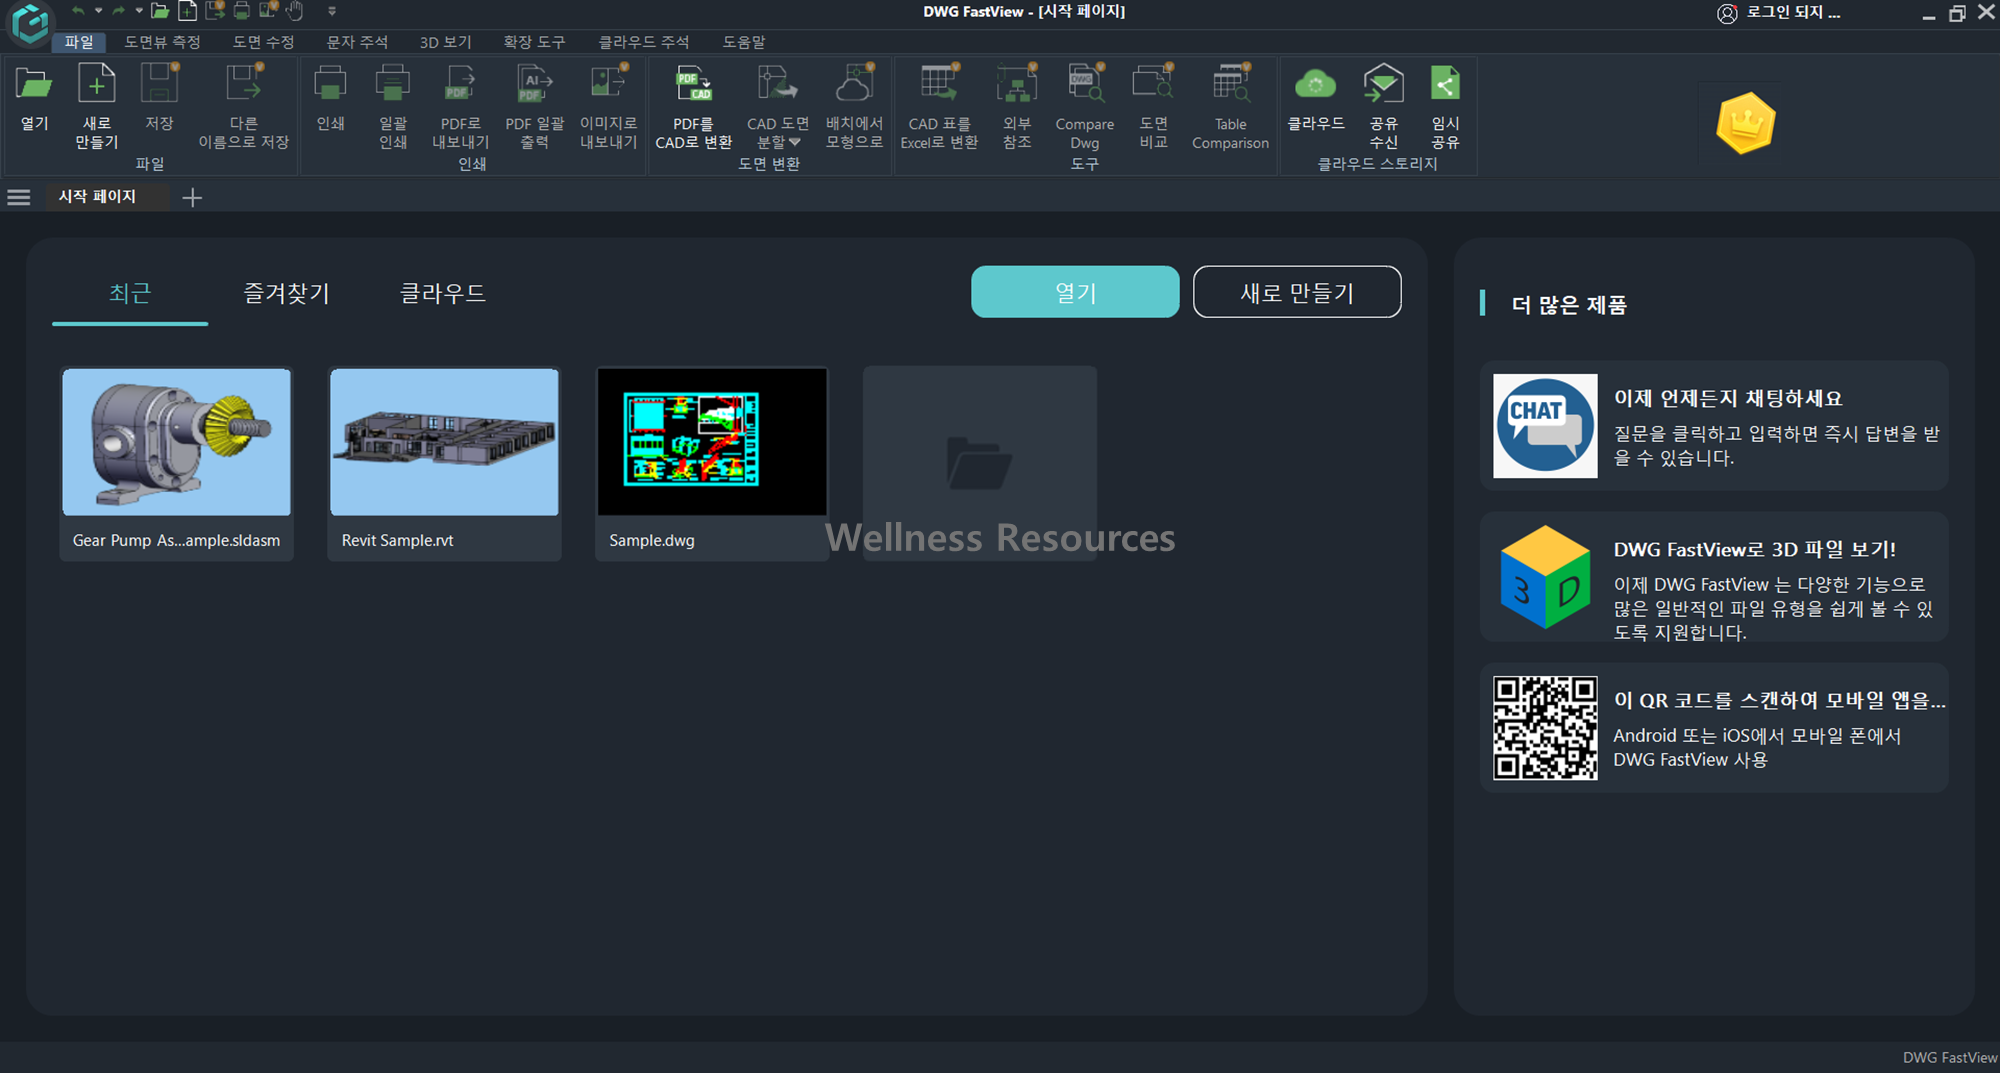The width and height of the screenshot is (2000, 1073).
Task: Click the empty folder placeholder card
Action: tap(980, 462)
